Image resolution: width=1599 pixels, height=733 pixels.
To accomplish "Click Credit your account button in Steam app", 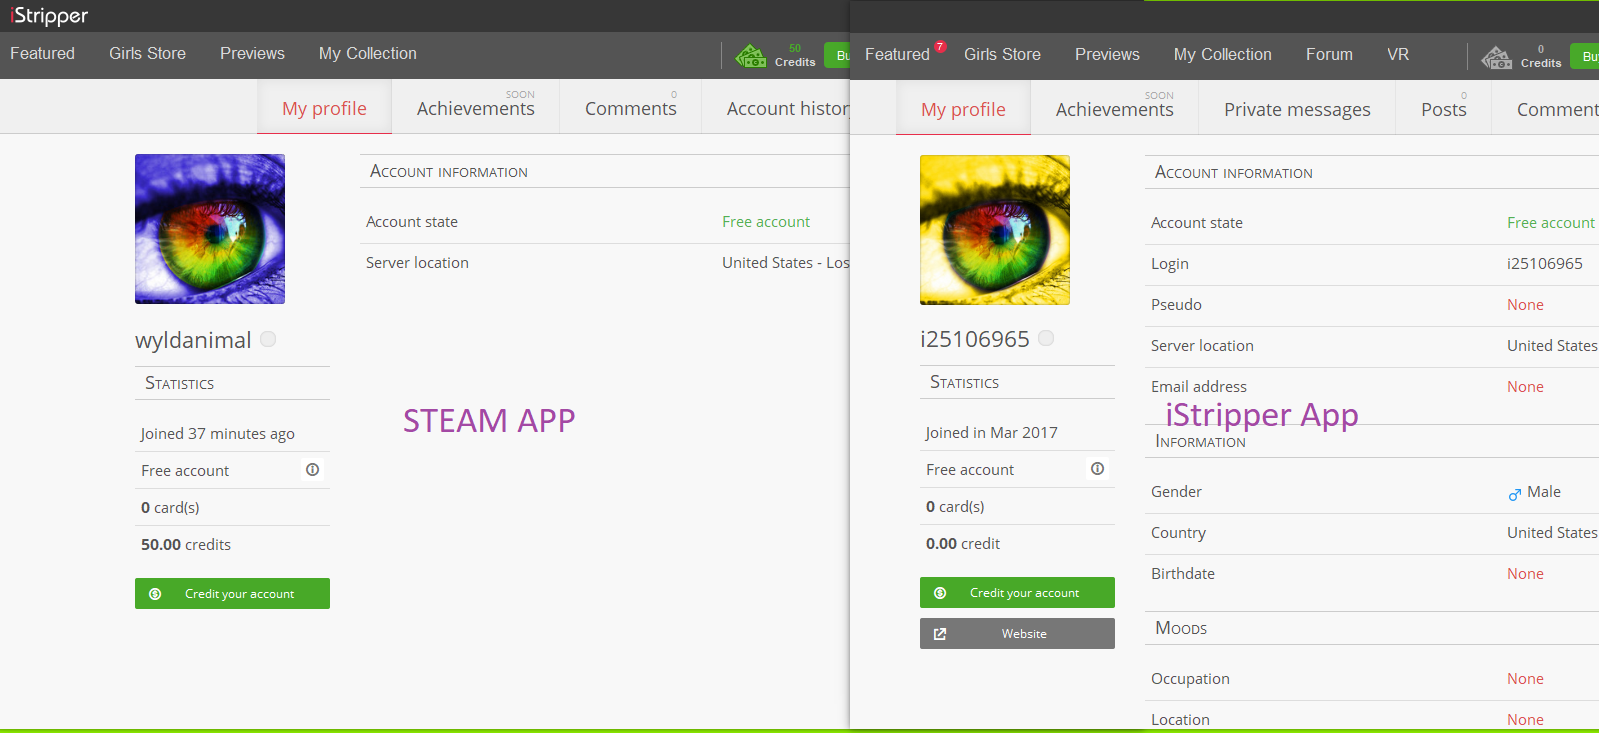I will point(232,594).
